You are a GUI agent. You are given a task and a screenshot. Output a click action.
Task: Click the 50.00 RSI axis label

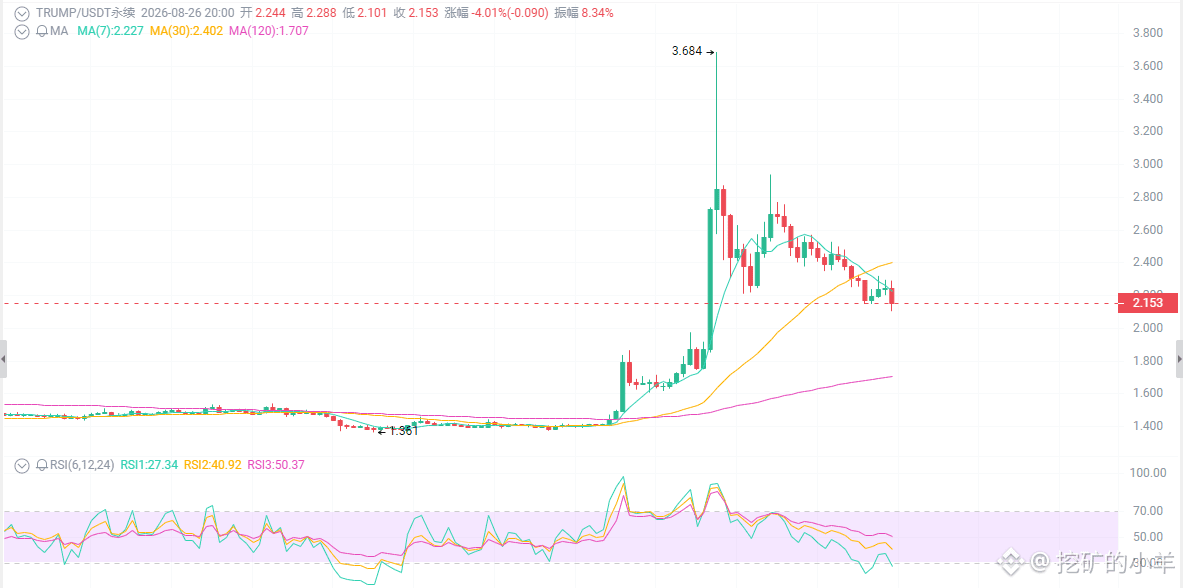click(x=1148, y=537)
